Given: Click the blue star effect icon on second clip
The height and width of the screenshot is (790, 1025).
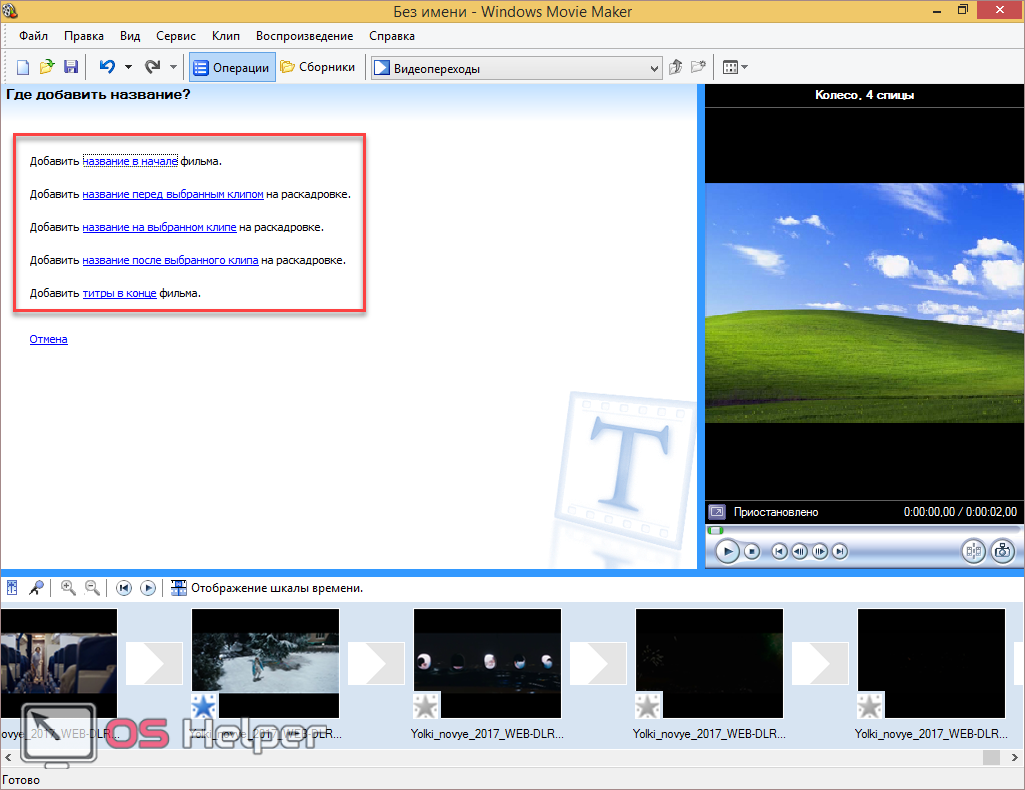Looking at the screenshot, I should pyautogui.click(x=203, y=707).
